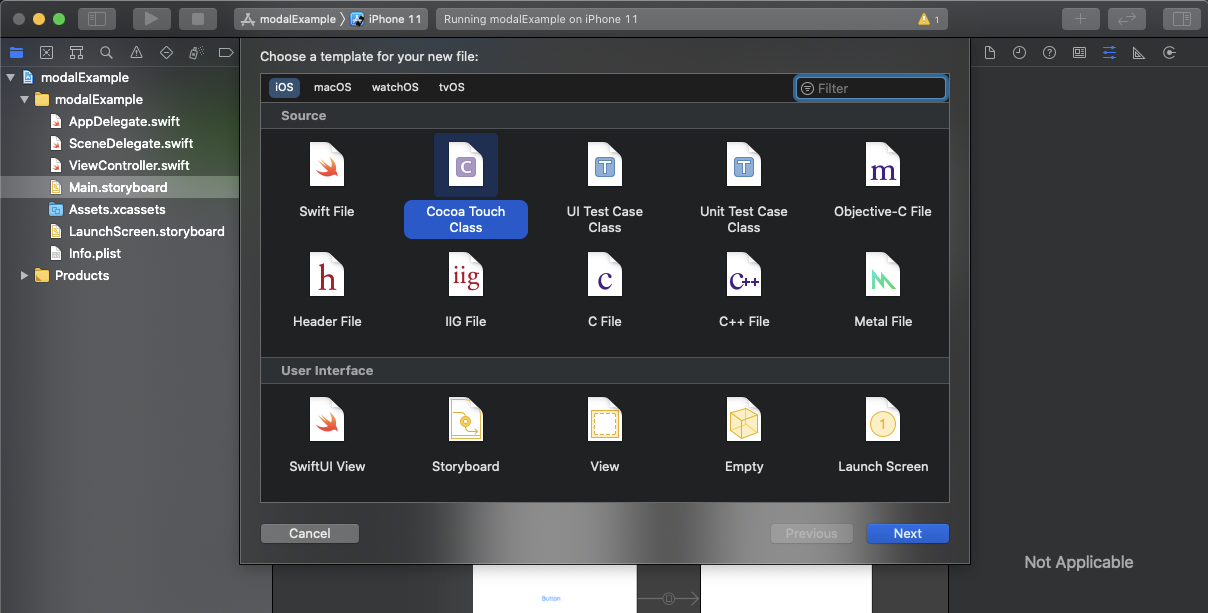Show the history inspector clock icon
The image size is (1208, 613).
click(1019, 53)
